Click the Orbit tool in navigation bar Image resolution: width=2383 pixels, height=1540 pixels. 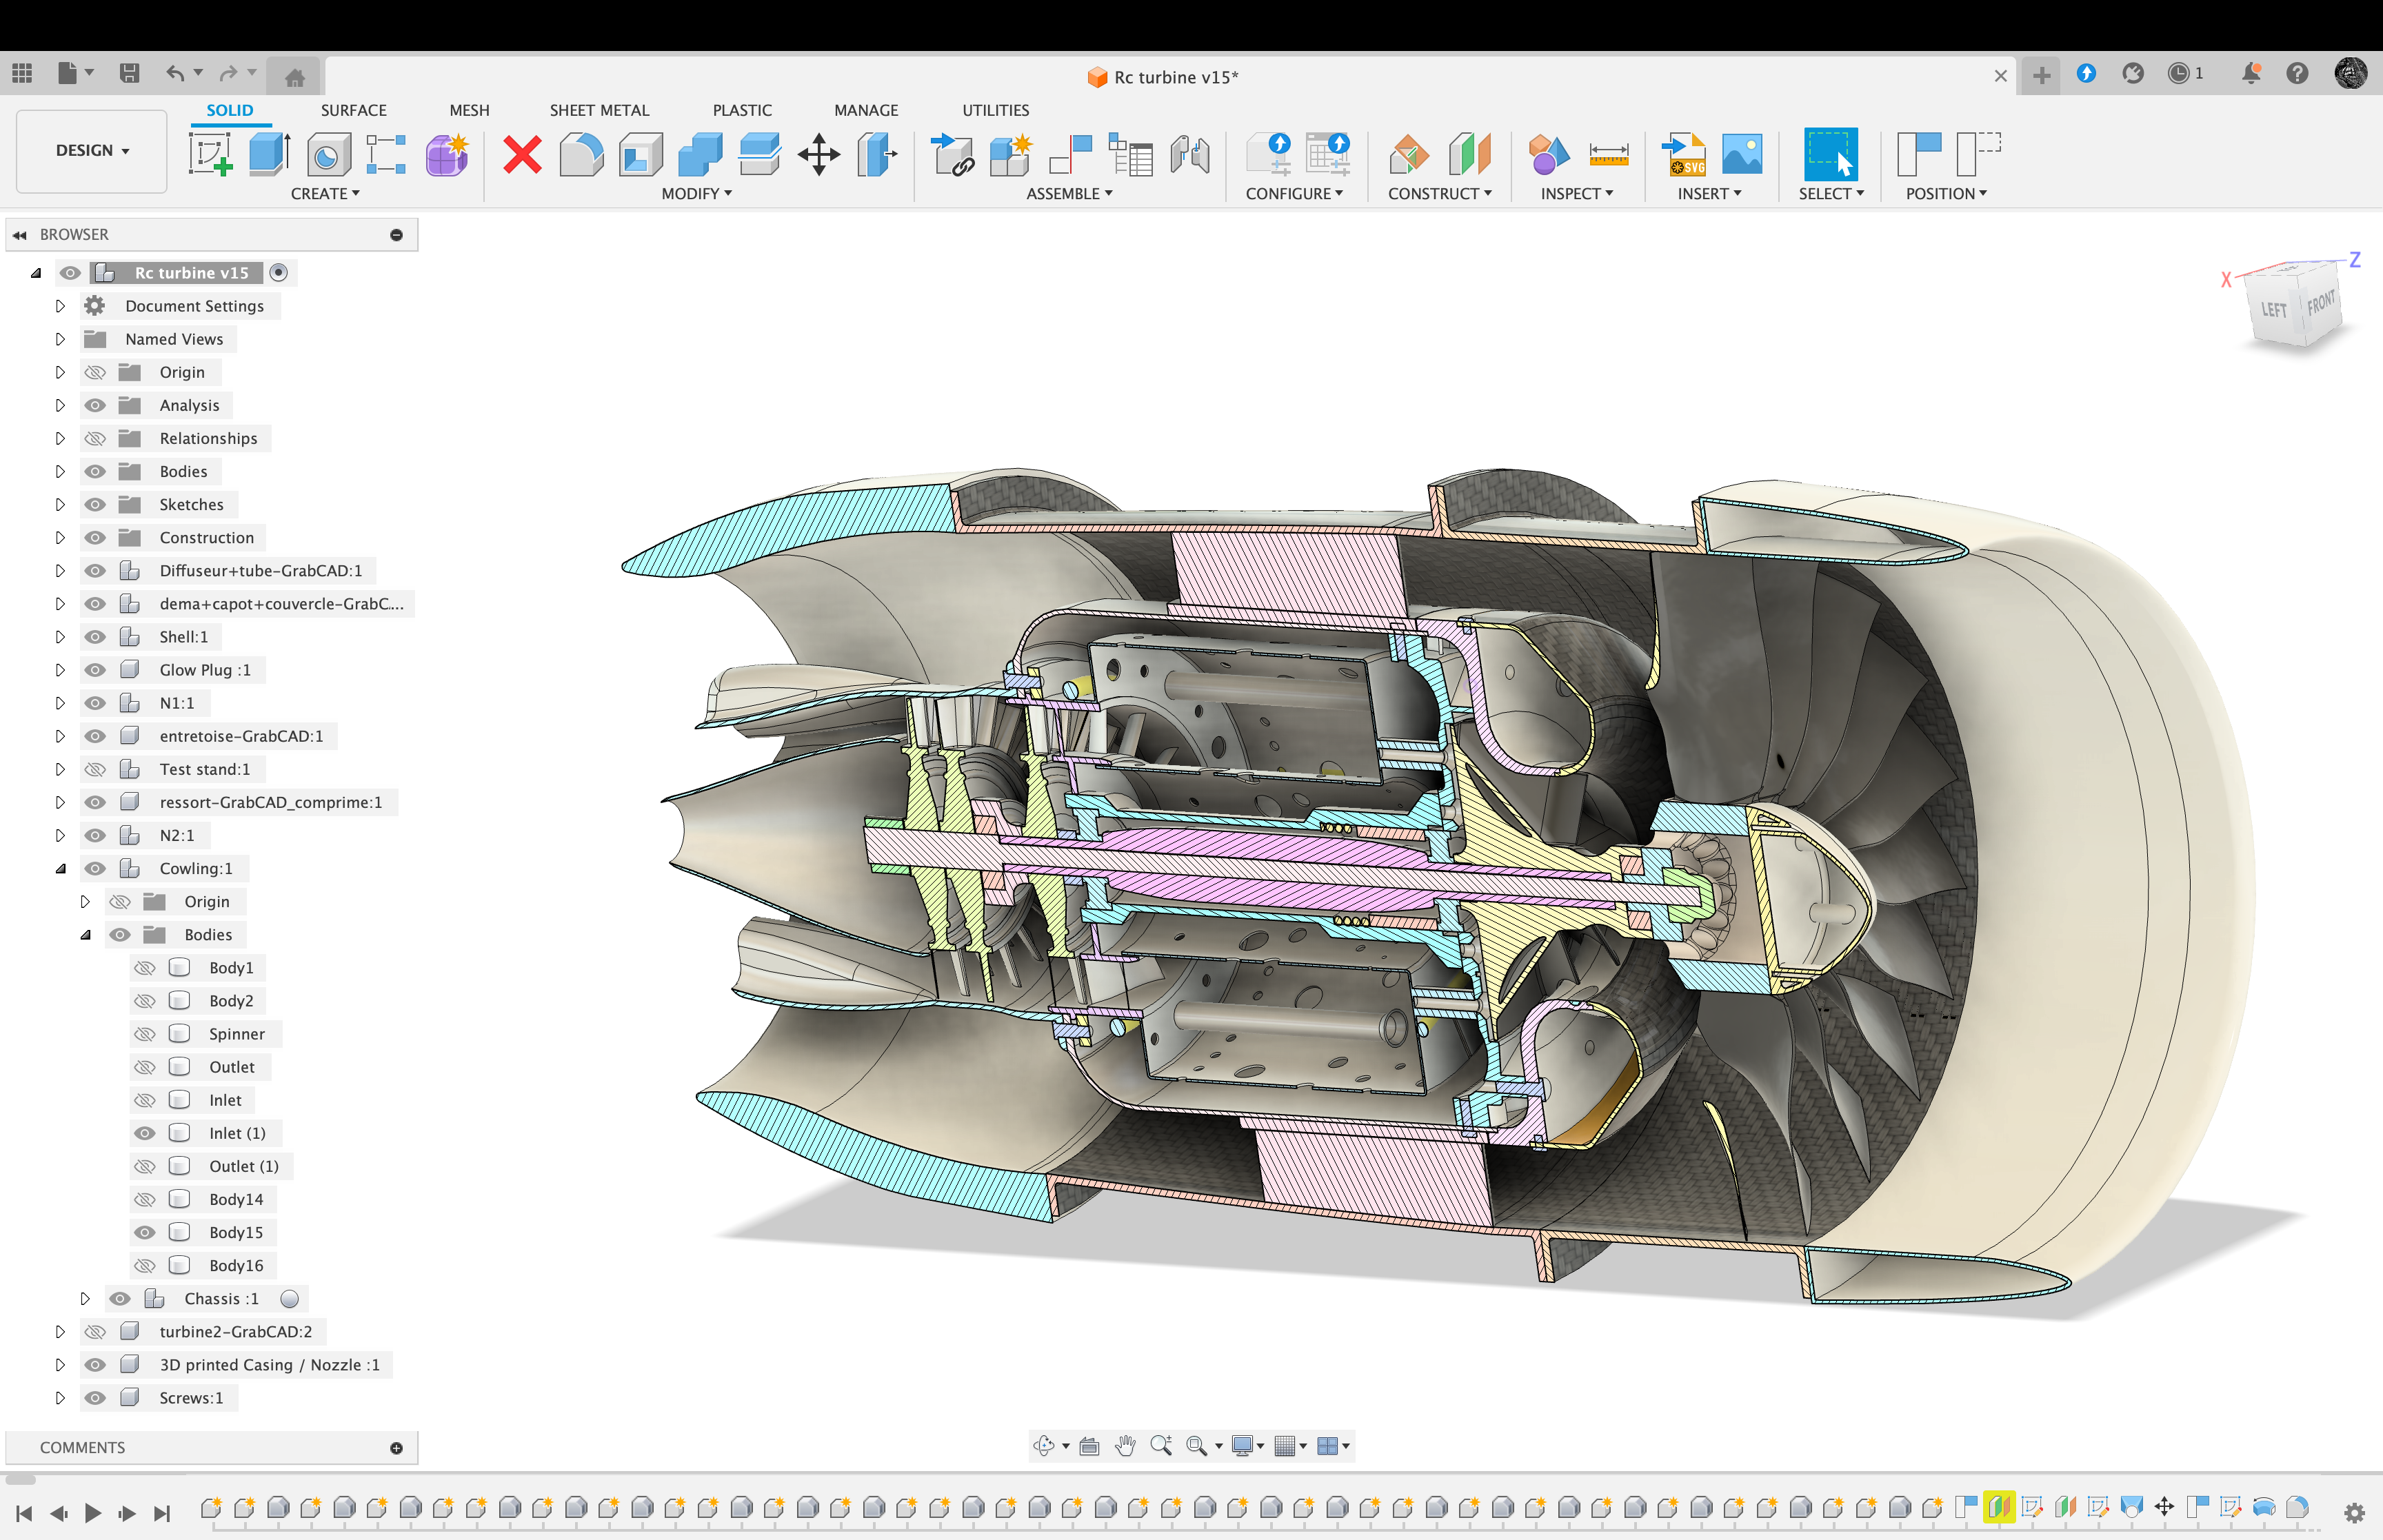1044,1445
